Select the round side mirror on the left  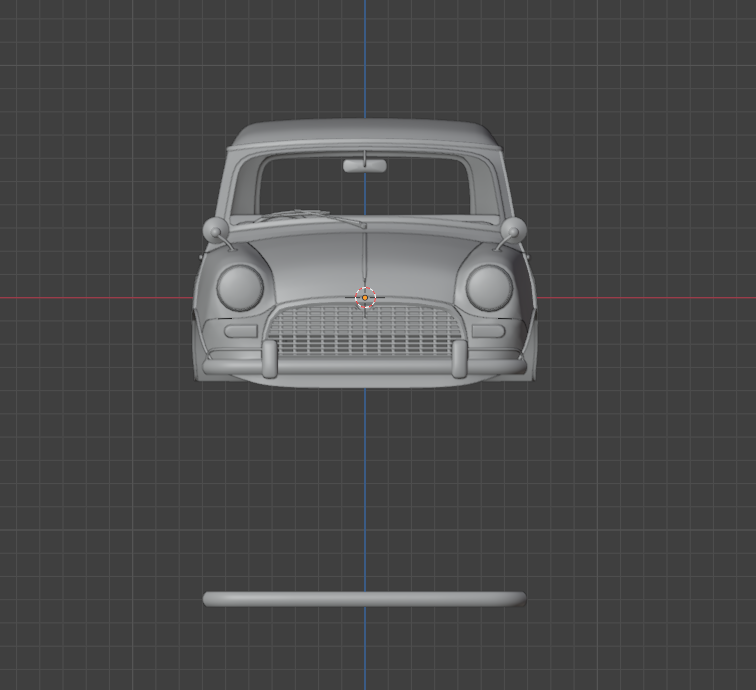point(214,231)
